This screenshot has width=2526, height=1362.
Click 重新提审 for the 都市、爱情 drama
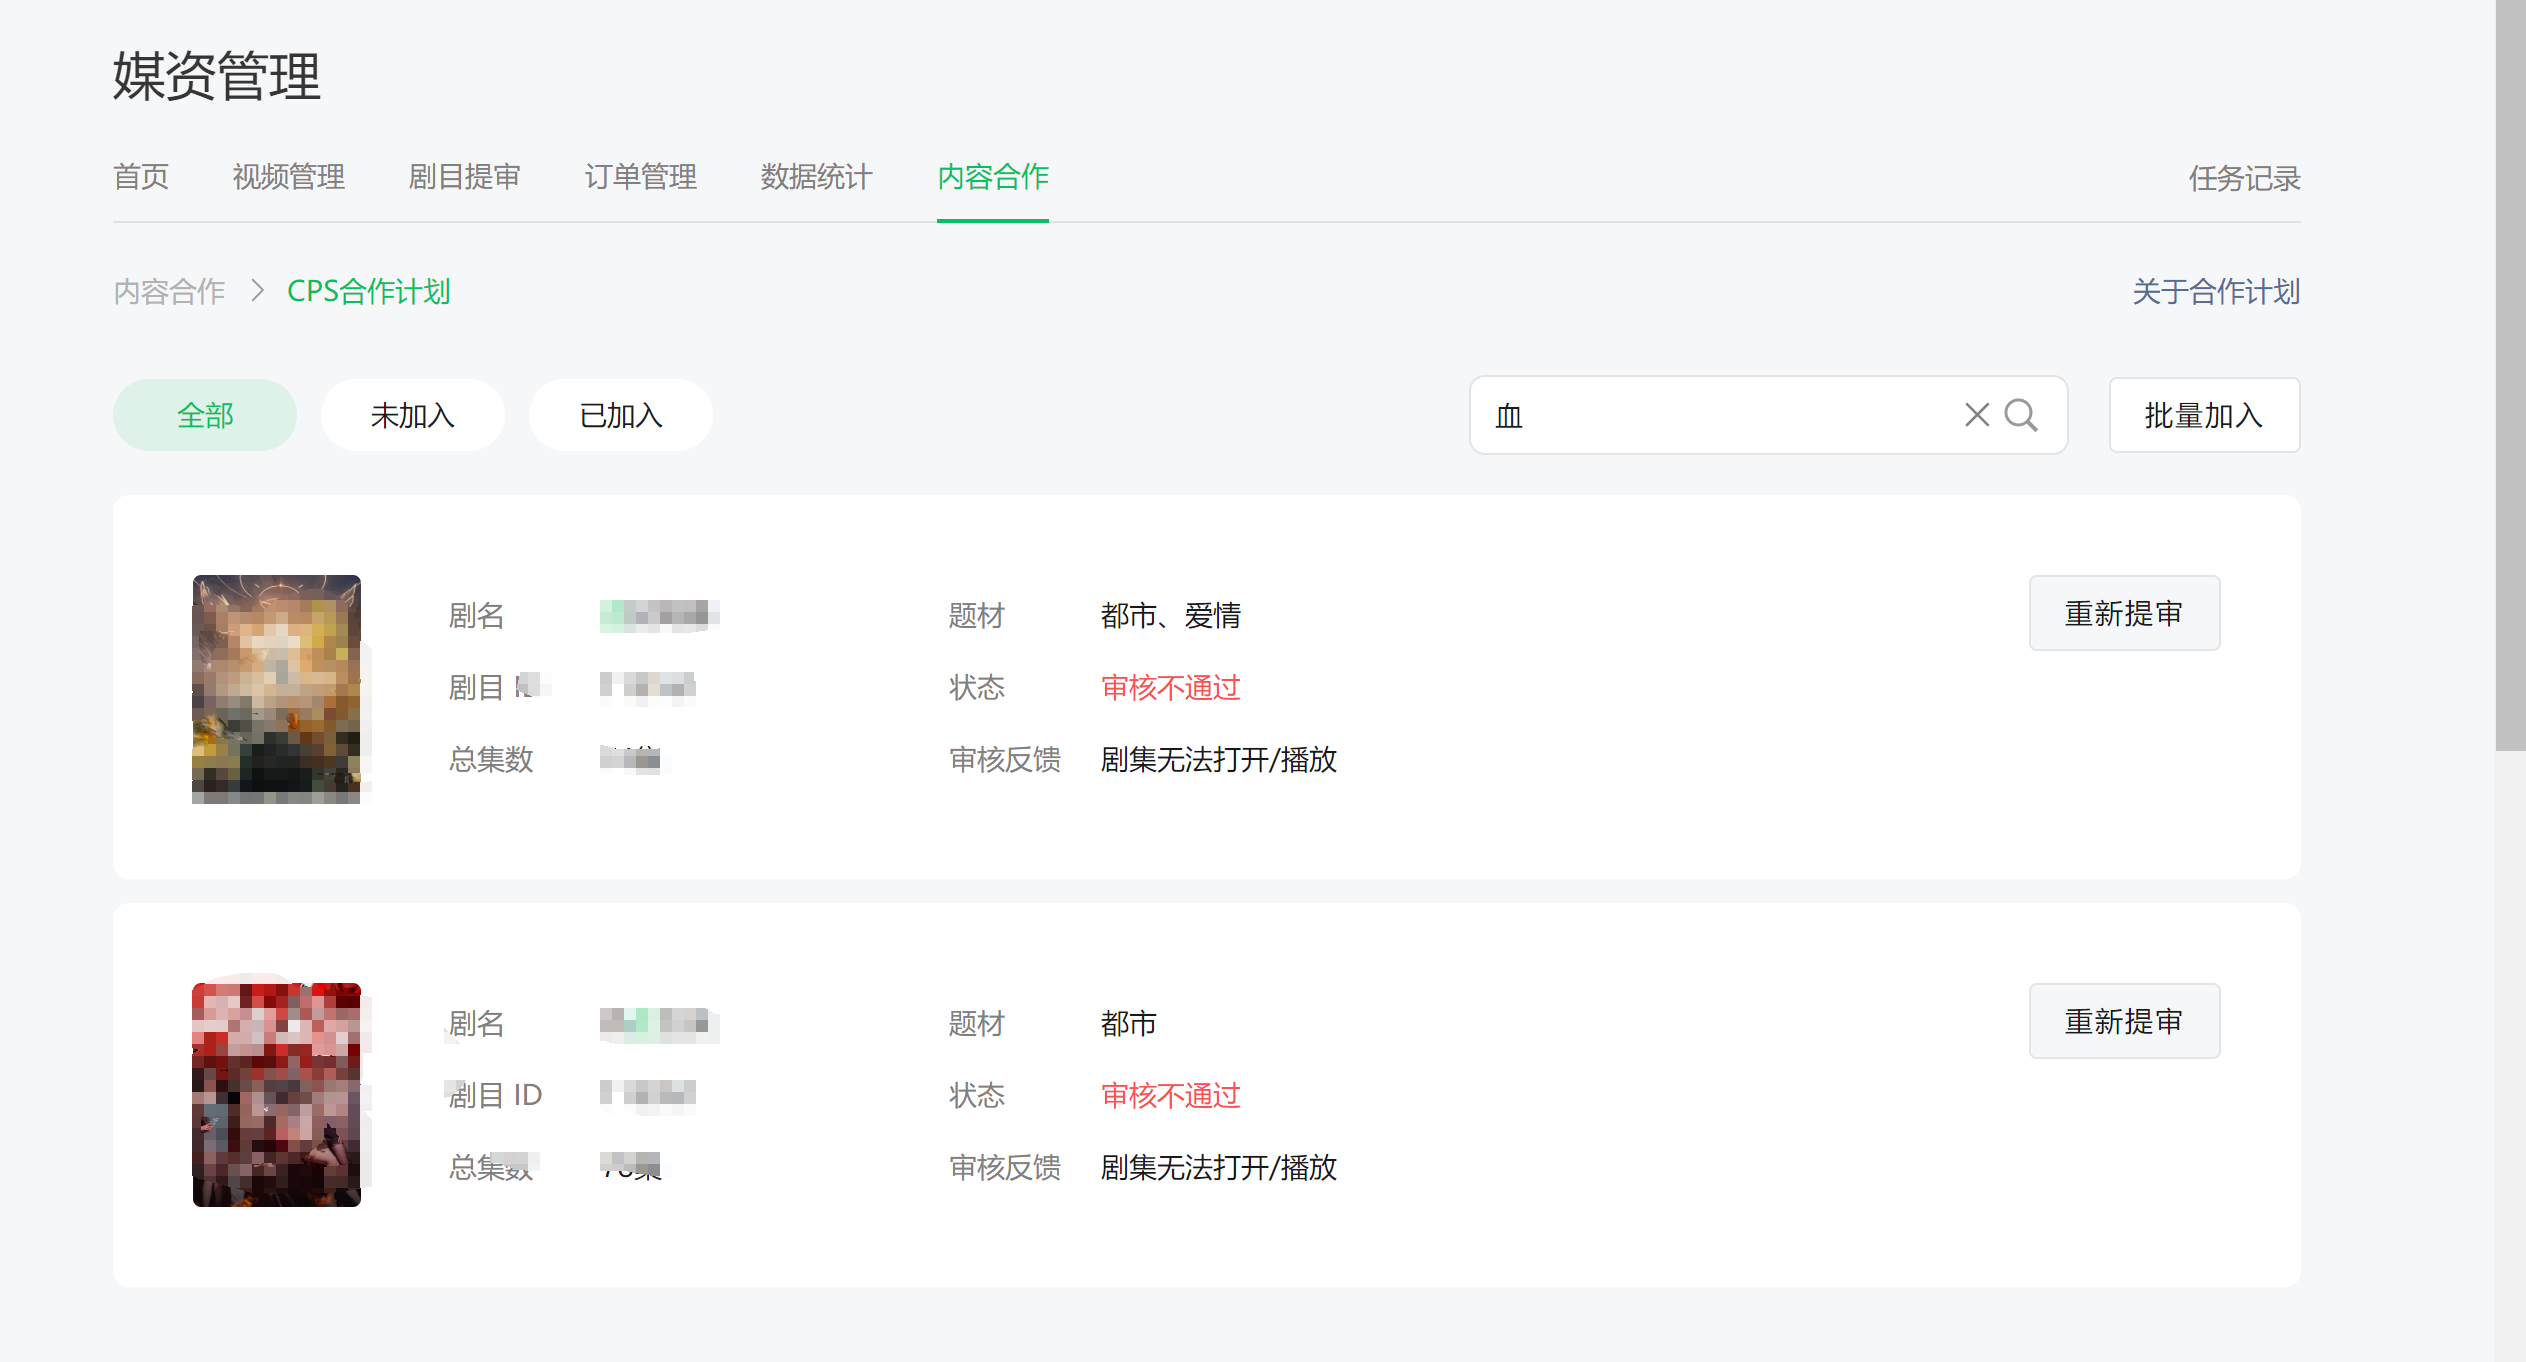(2124, 613)
